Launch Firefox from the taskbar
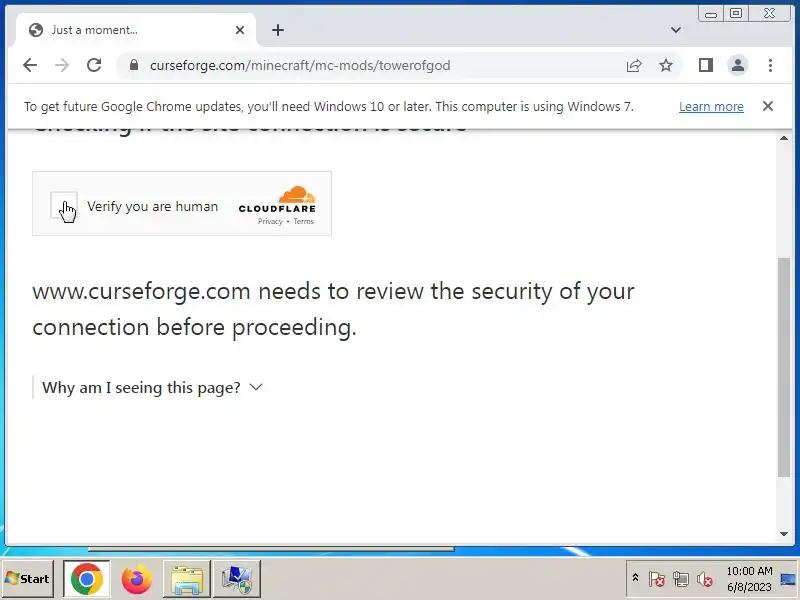This screenshot has width=800, height=600. click(x=136, y=579)
